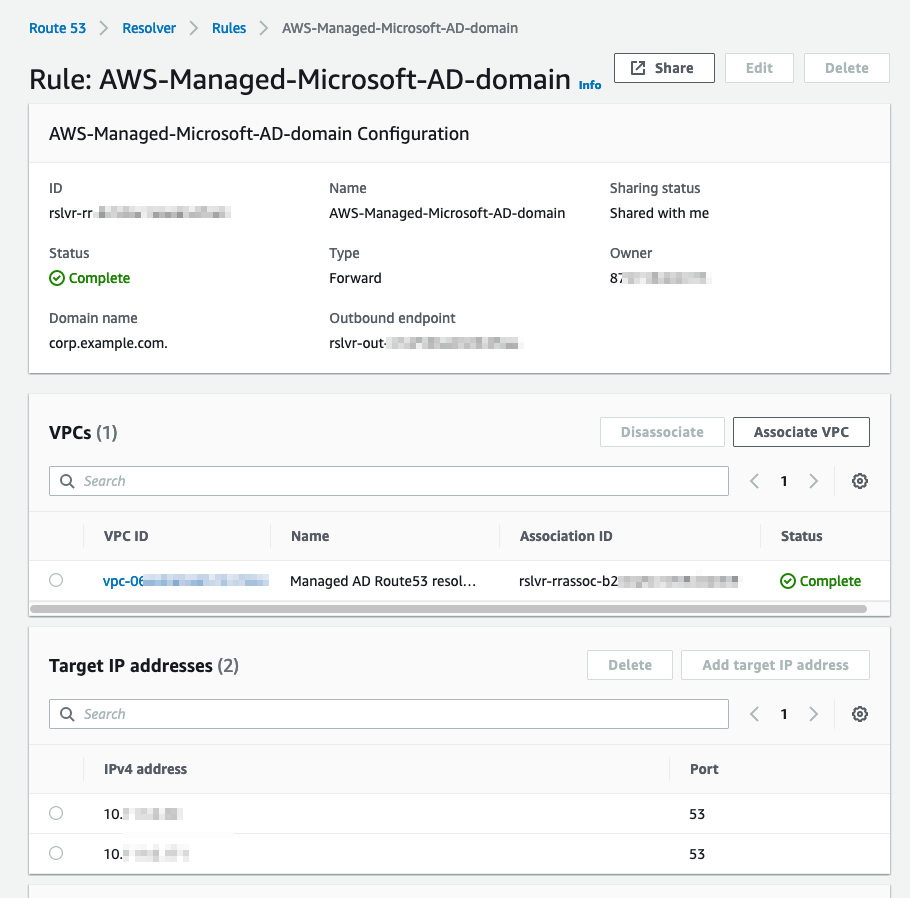The image size is (910, 898).
Task: Click the search magnifier icon in Target IPs
Action: tap(67, 714)
